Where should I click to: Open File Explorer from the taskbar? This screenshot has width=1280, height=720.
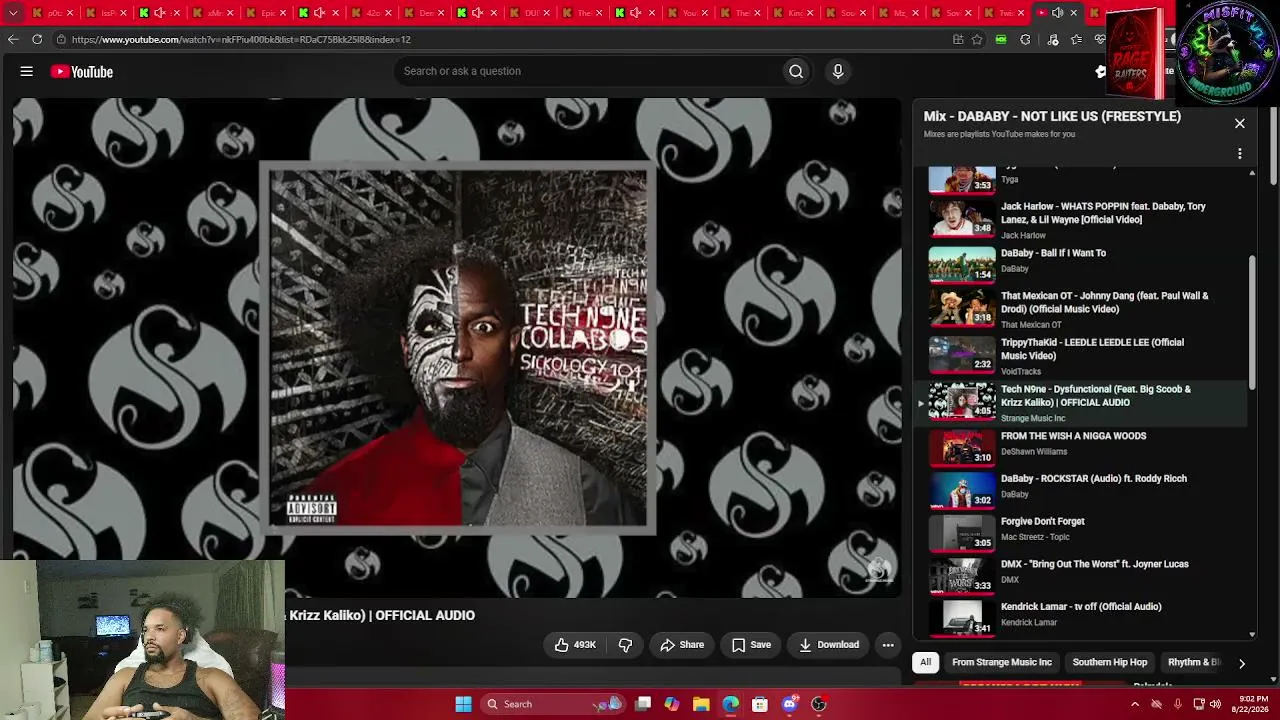(701, 704)
